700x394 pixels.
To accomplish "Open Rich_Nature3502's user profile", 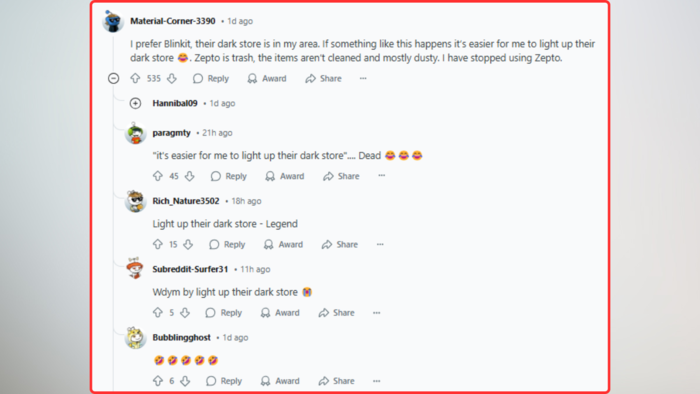I will [186, 201].
